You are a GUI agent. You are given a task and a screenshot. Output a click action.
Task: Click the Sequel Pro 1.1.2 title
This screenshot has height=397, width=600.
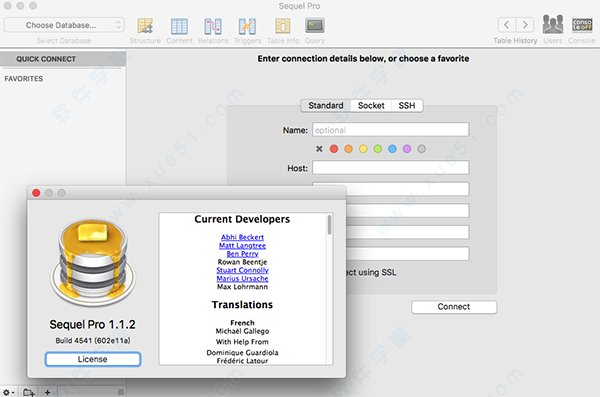93,325
